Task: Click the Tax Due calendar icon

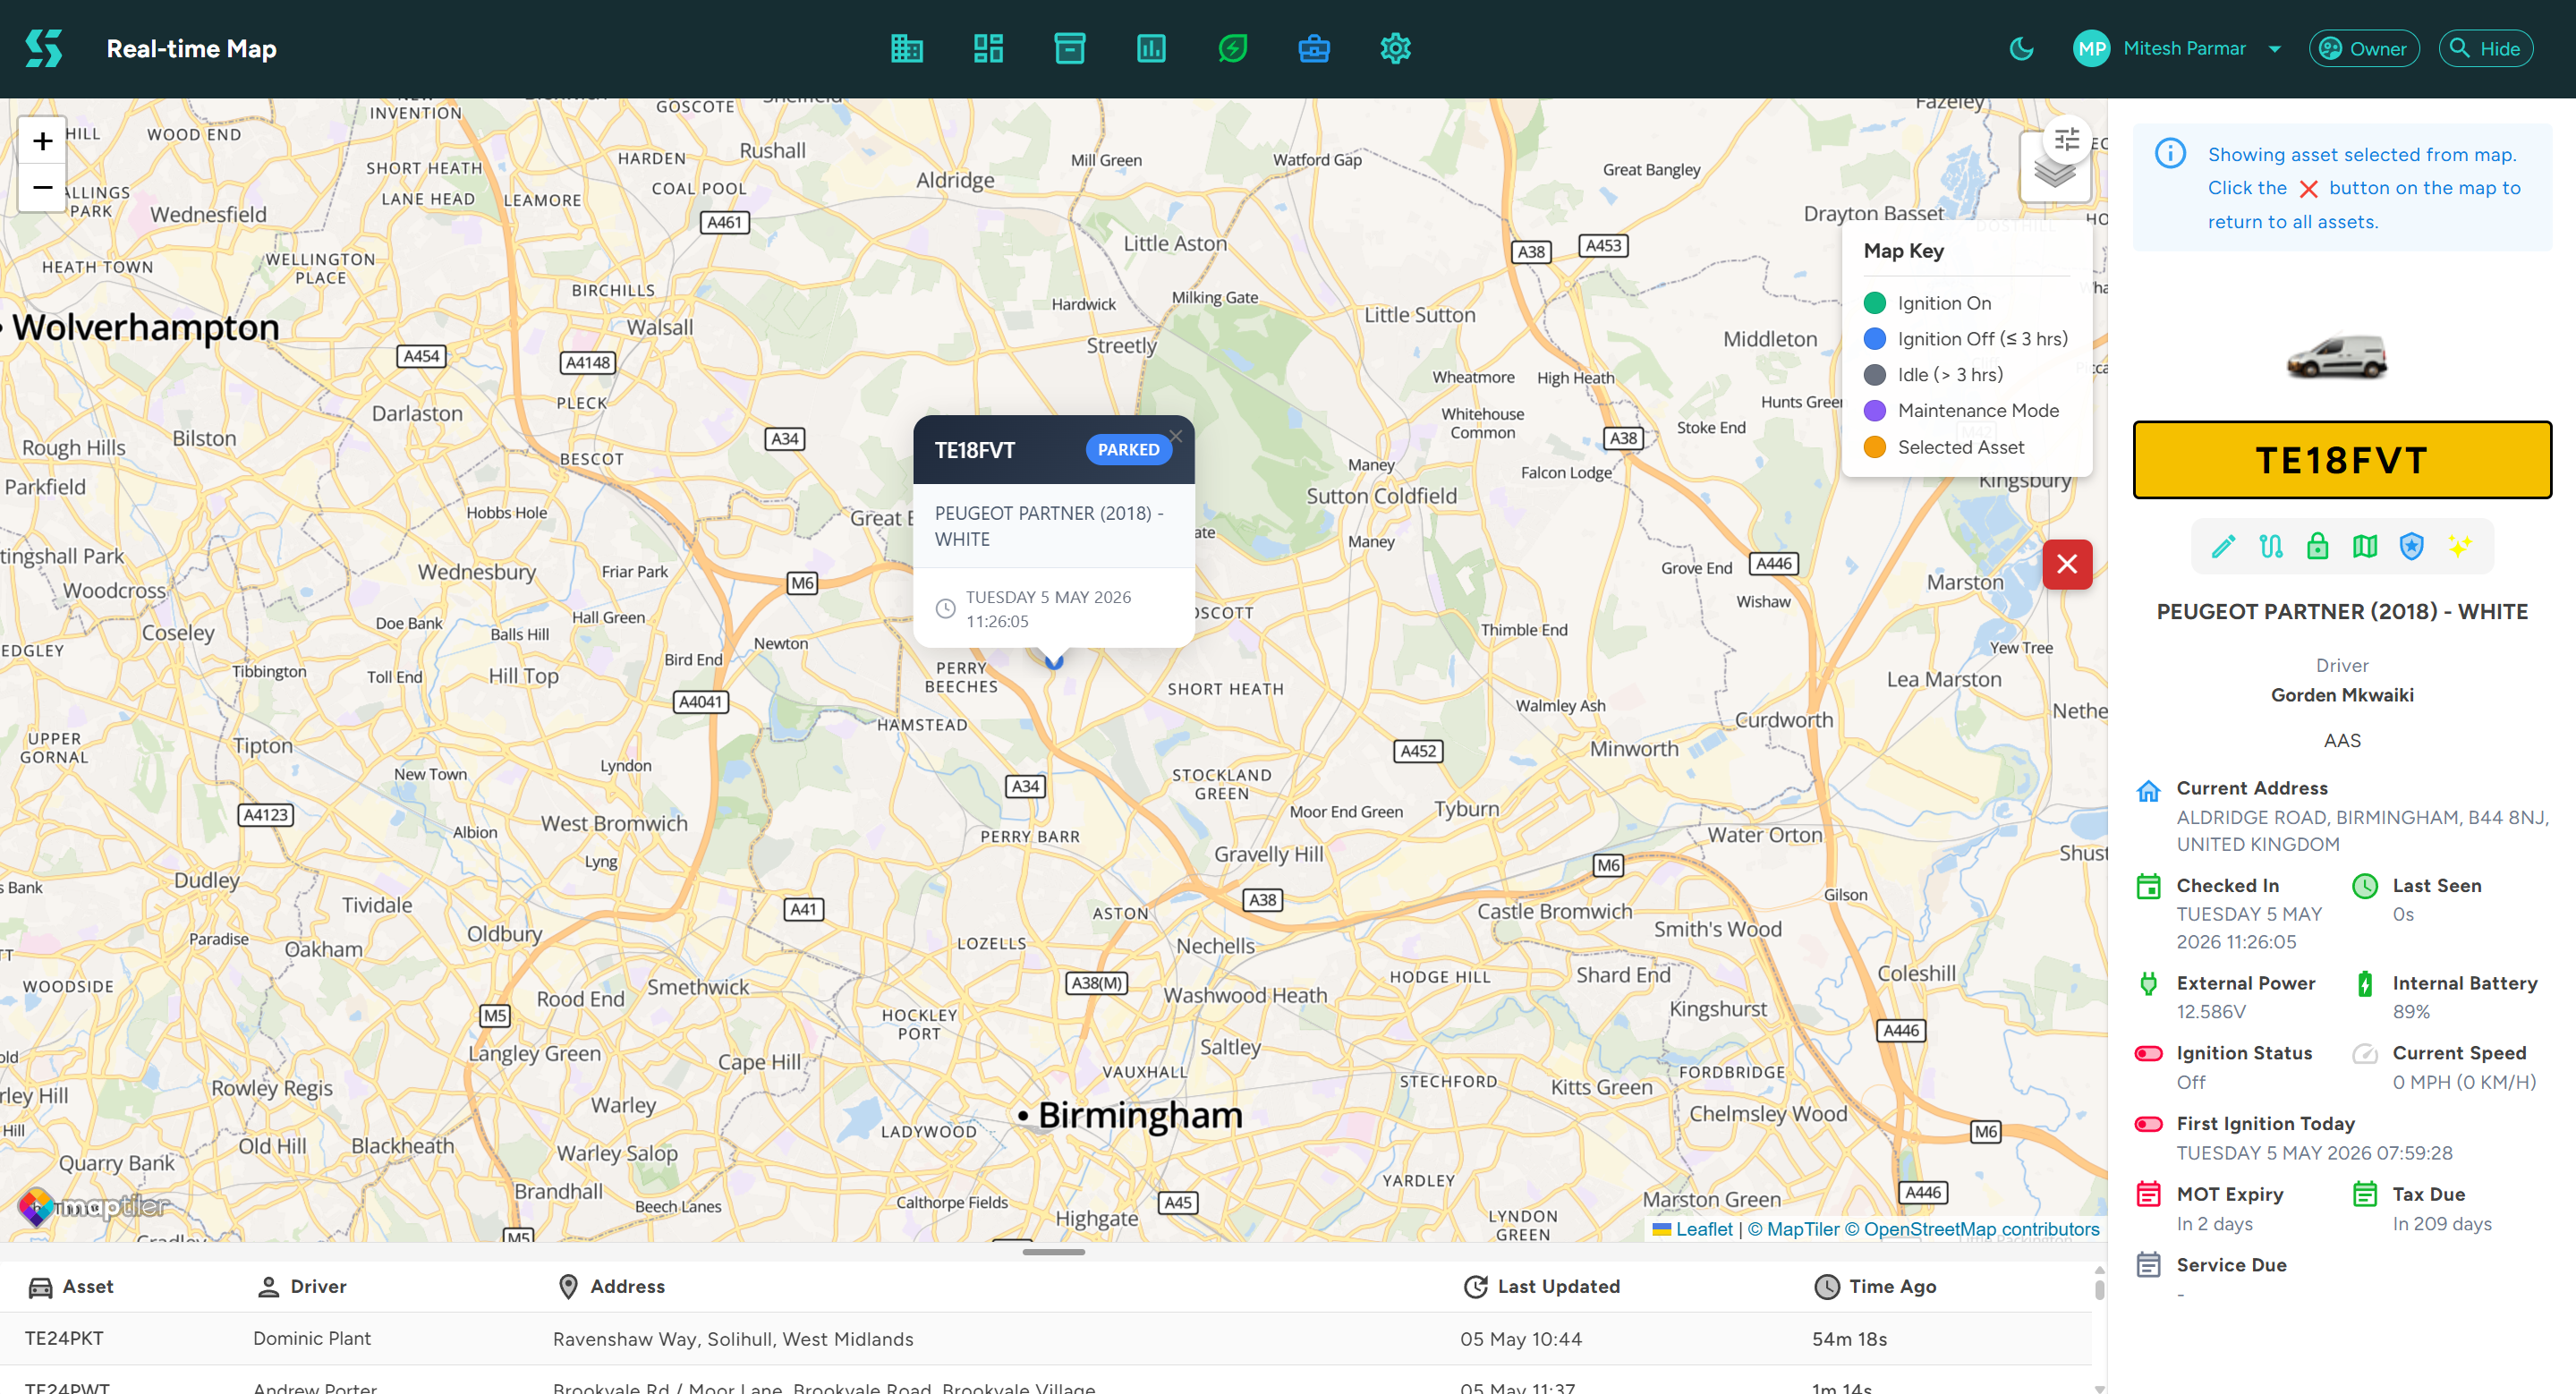Action: [x=2364, y=1195]
